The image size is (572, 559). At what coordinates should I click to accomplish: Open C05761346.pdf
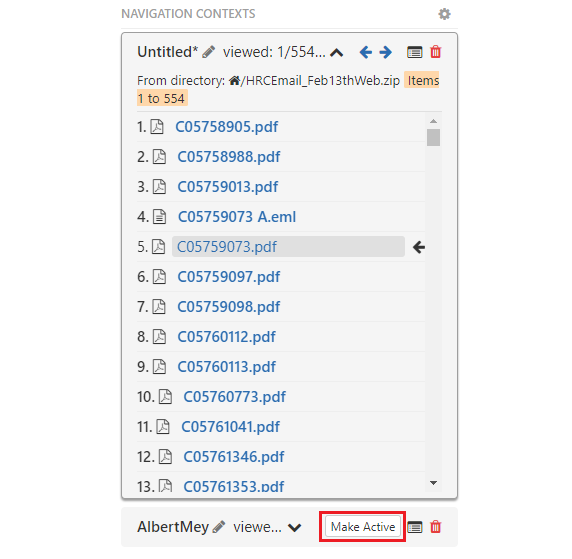tap(234, 456)
